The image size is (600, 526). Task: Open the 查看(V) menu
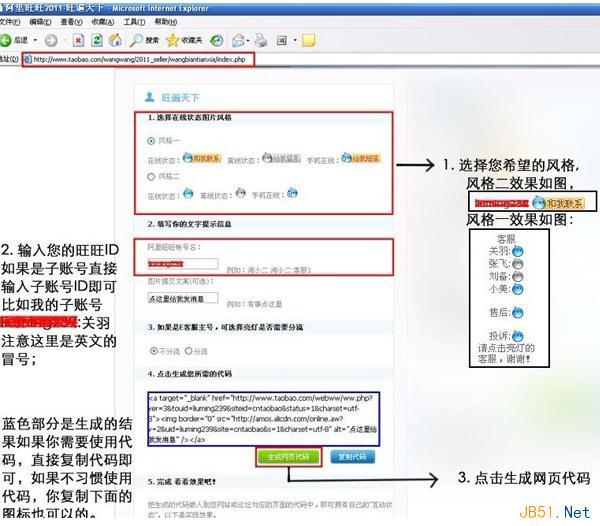tap(72, 22)
